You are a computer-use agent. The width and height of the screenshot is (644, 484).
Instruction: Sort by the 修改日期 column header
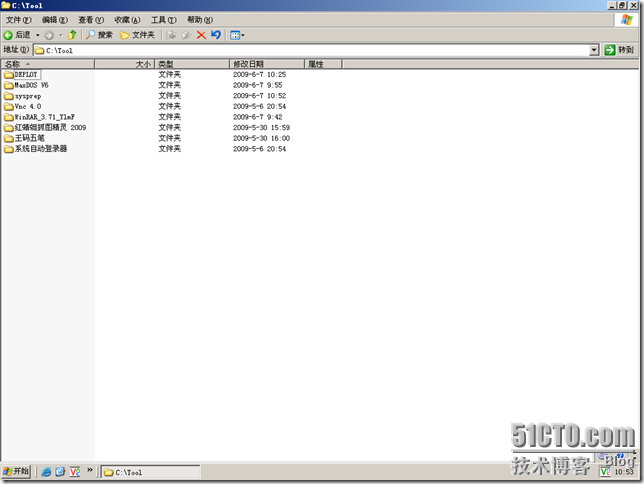pos(267,64)
